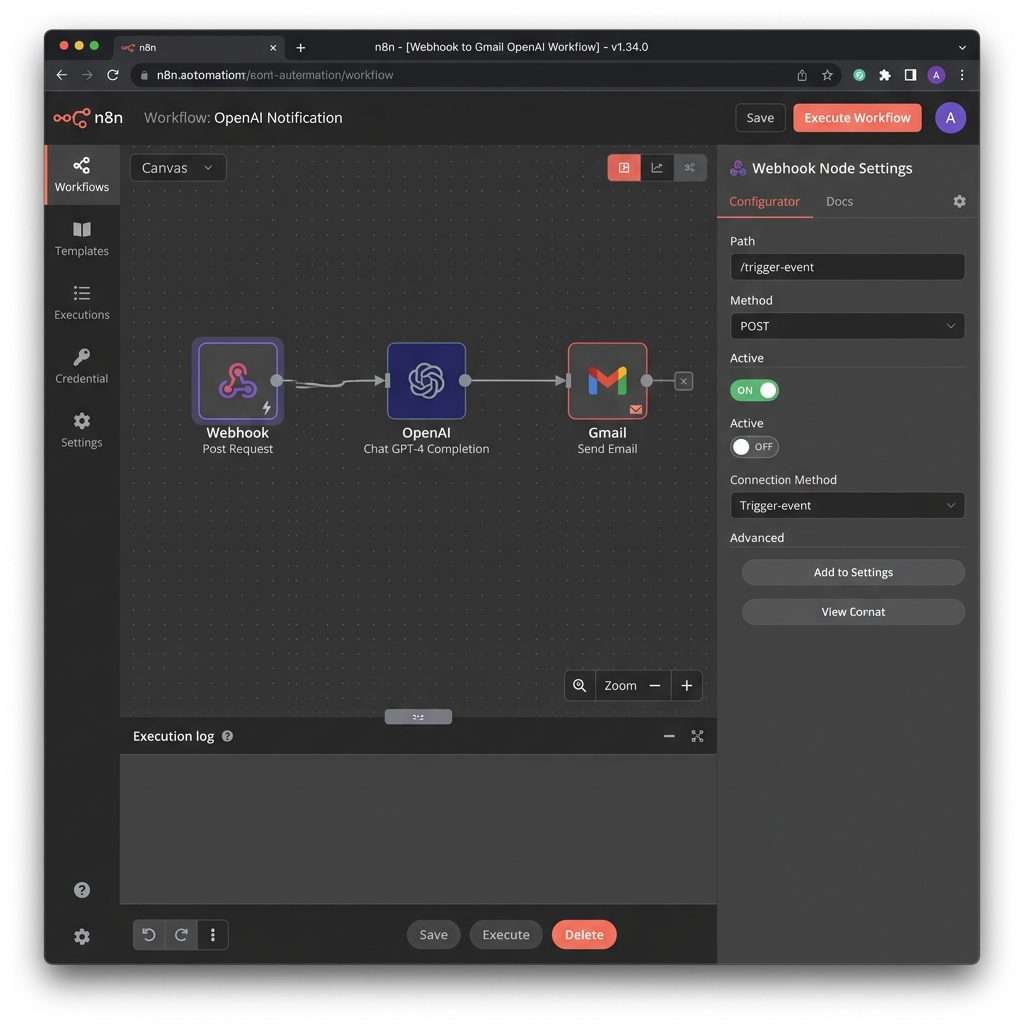Click Add to Settings button
Viewport: 1024px width, 1024px height.
[853, 572]
